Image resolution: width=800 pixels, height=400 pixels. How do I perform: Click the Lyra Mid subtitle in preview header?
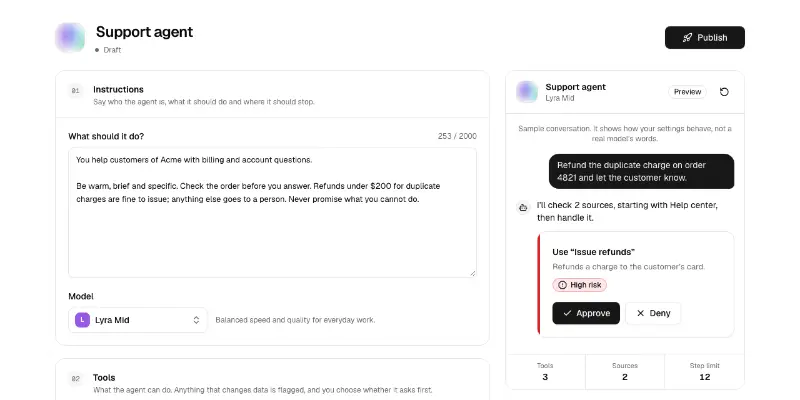[x=560, y=98]
